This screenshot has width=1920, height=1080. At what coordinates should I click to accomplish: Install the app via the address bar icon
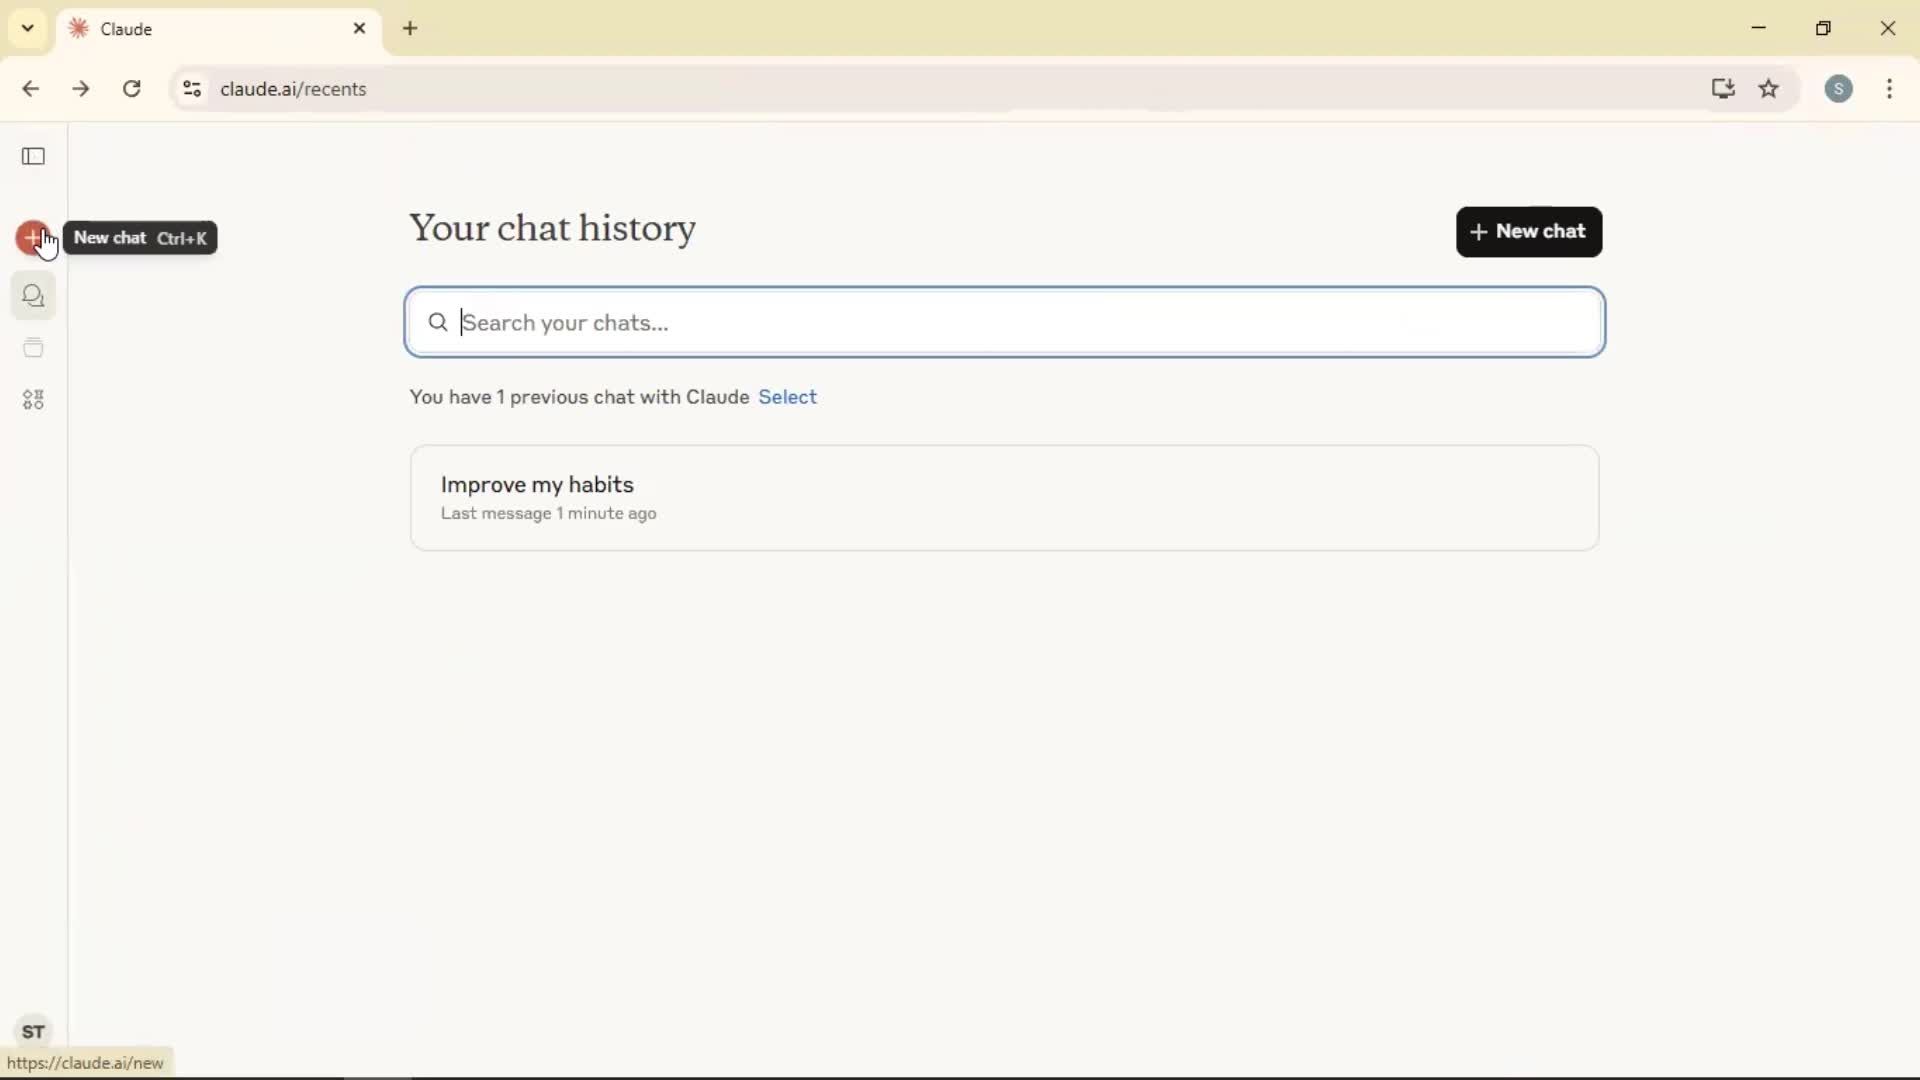tap(1722, 89)
